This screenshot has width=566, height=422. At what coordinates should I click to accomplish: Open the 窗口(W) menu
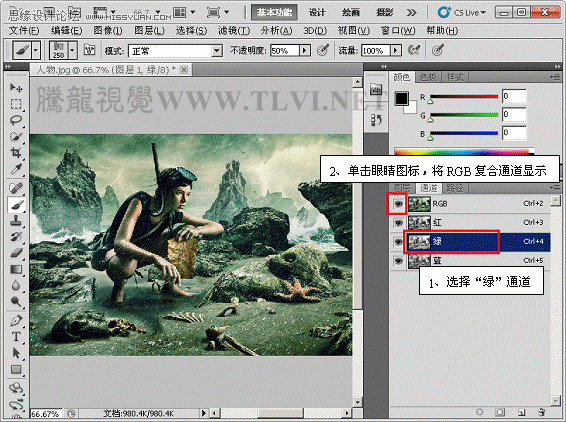point(398,31)
